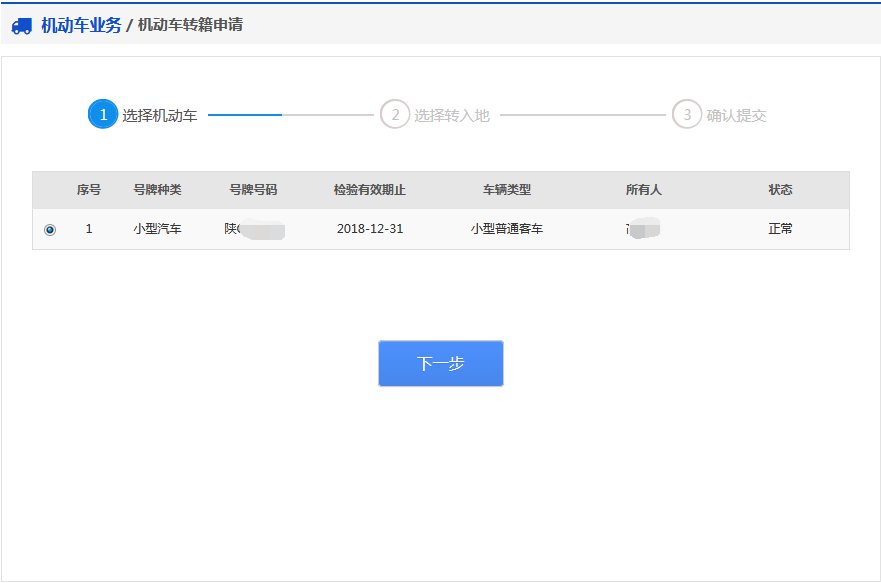
Task: Click the 机动车转籍申请 breadcrumb title
Action: [190, 25]
